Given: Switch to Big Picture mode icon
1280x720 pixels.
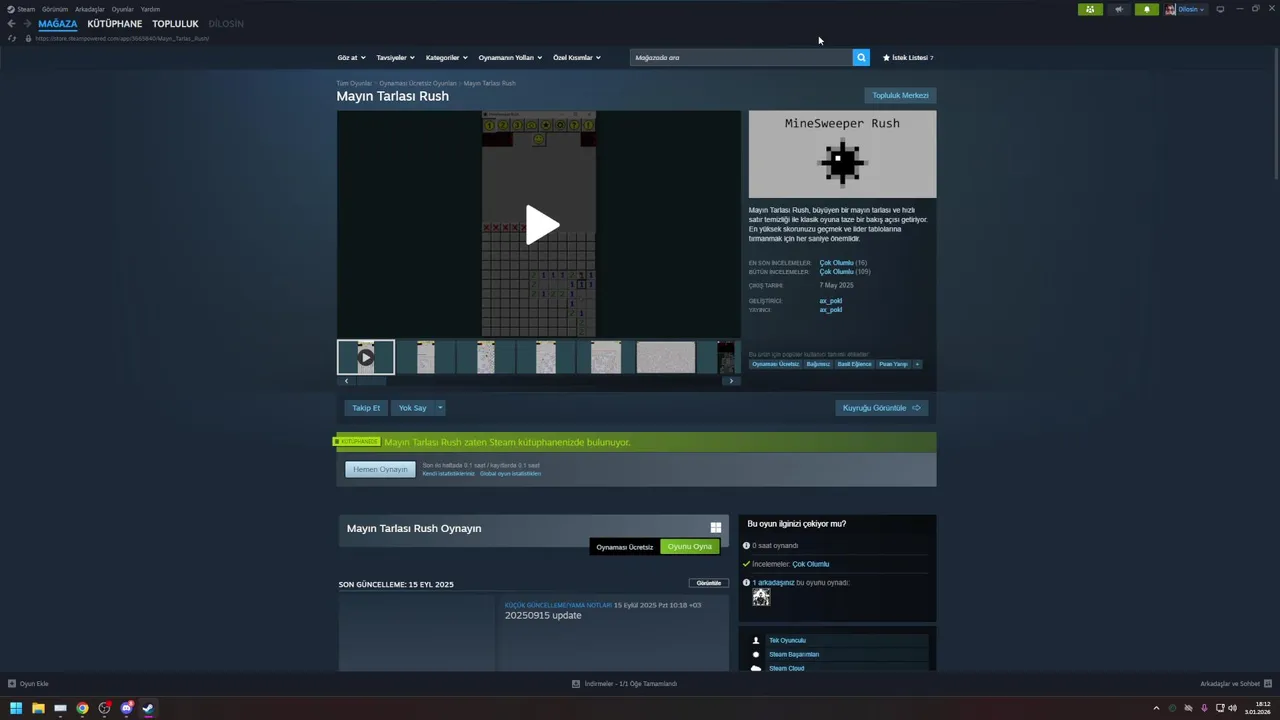Looking at the screenshot, I should (x=1220, y=9).
